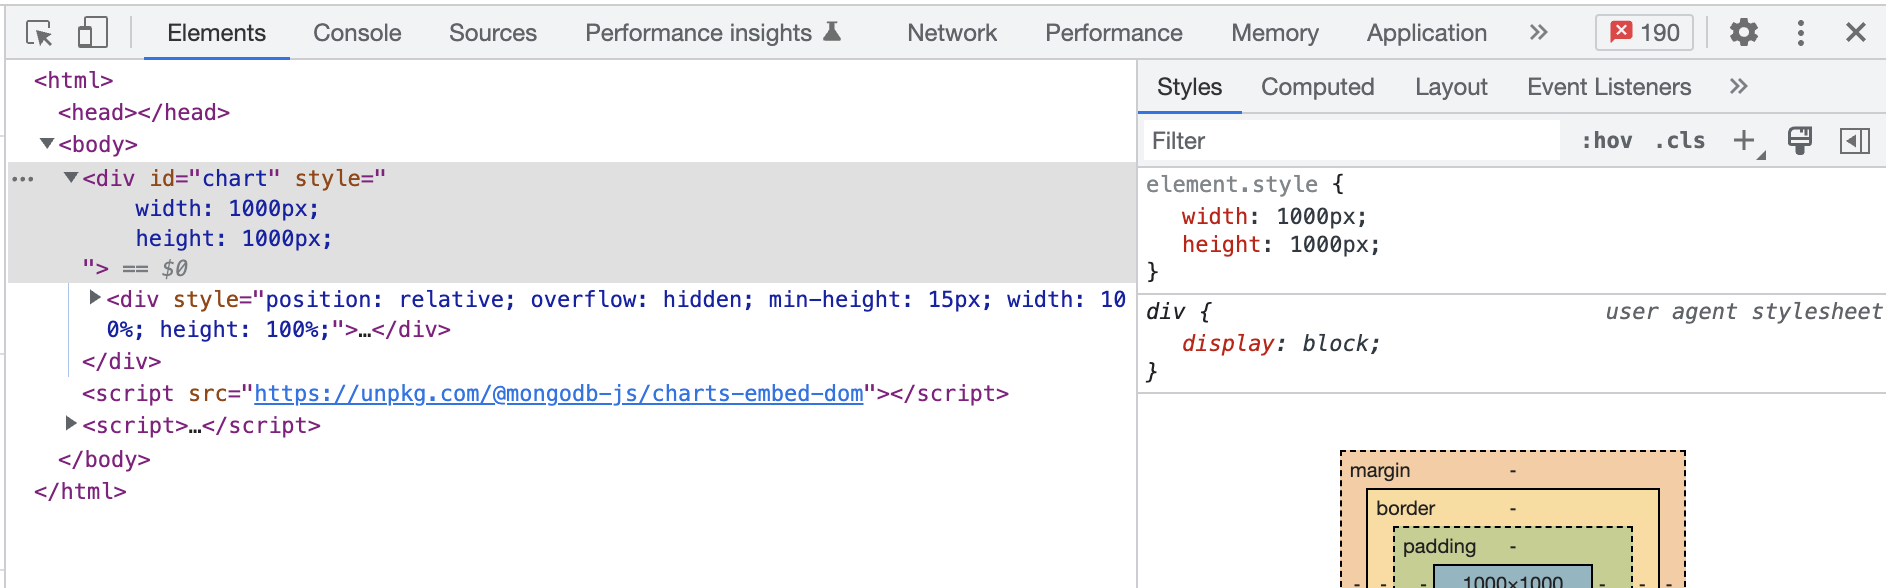Click the new style rule plus icon
The width and height of the screenshot is (1886, 588).
(x=1745, y=141)
